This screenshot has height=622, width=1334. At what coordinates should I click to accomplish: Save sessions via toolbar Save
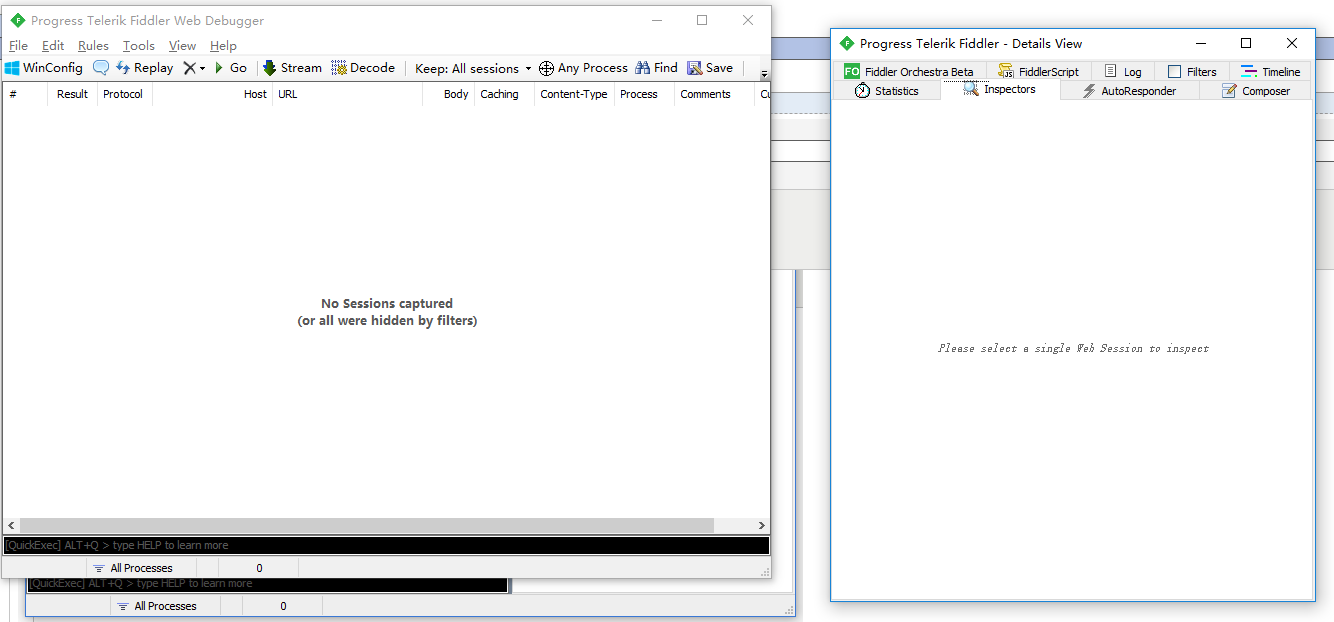coord(710,68)
